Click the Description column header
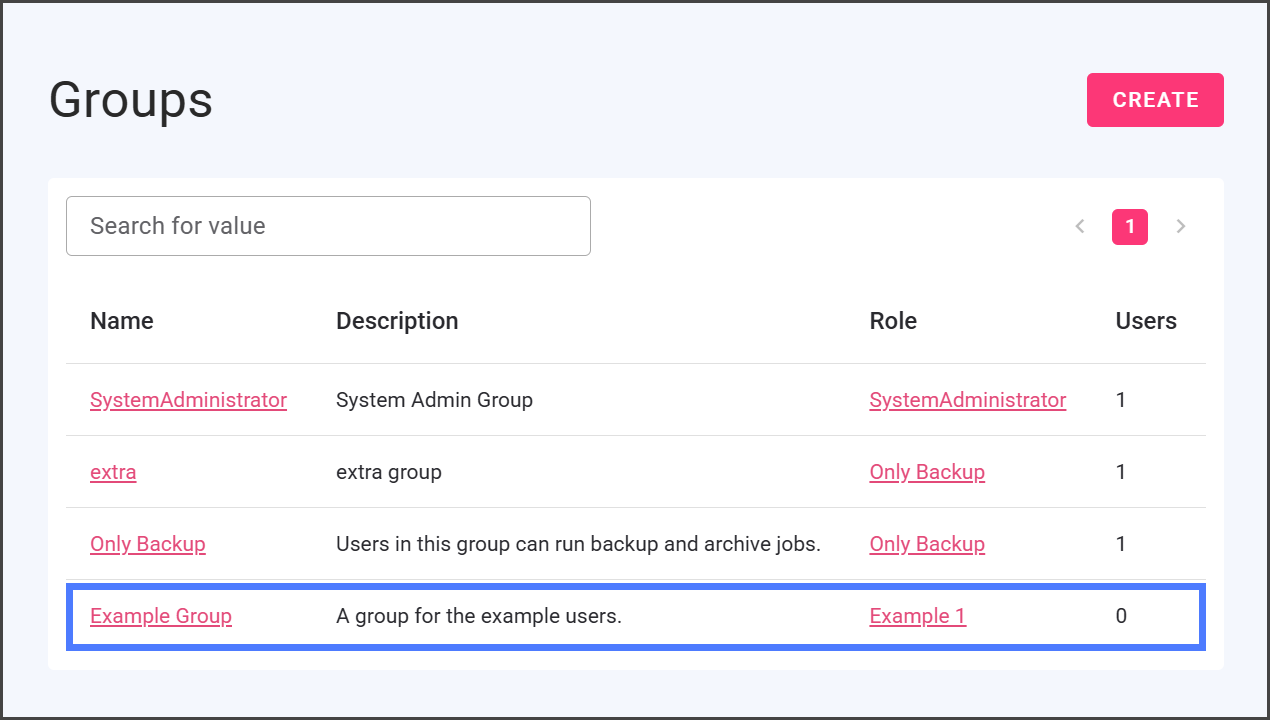Screen dimensions: 1270x720 pyautogui.click(x=397, y=321)
